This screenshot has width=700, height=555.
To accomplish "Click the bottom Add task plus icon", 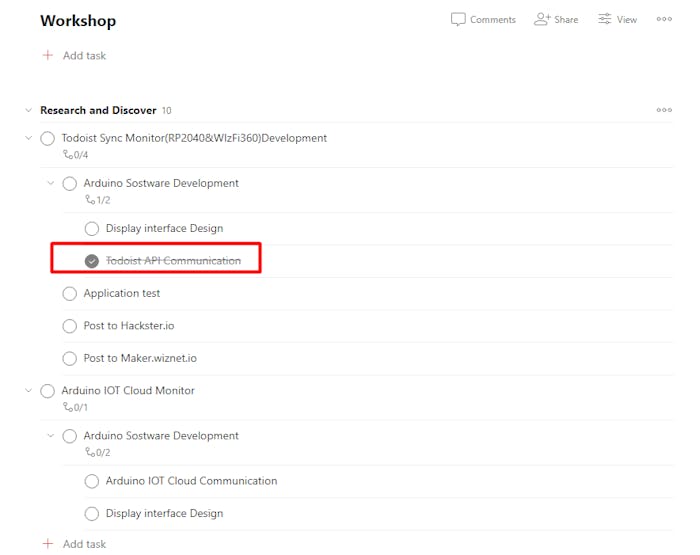I will (x=47, y=544).
